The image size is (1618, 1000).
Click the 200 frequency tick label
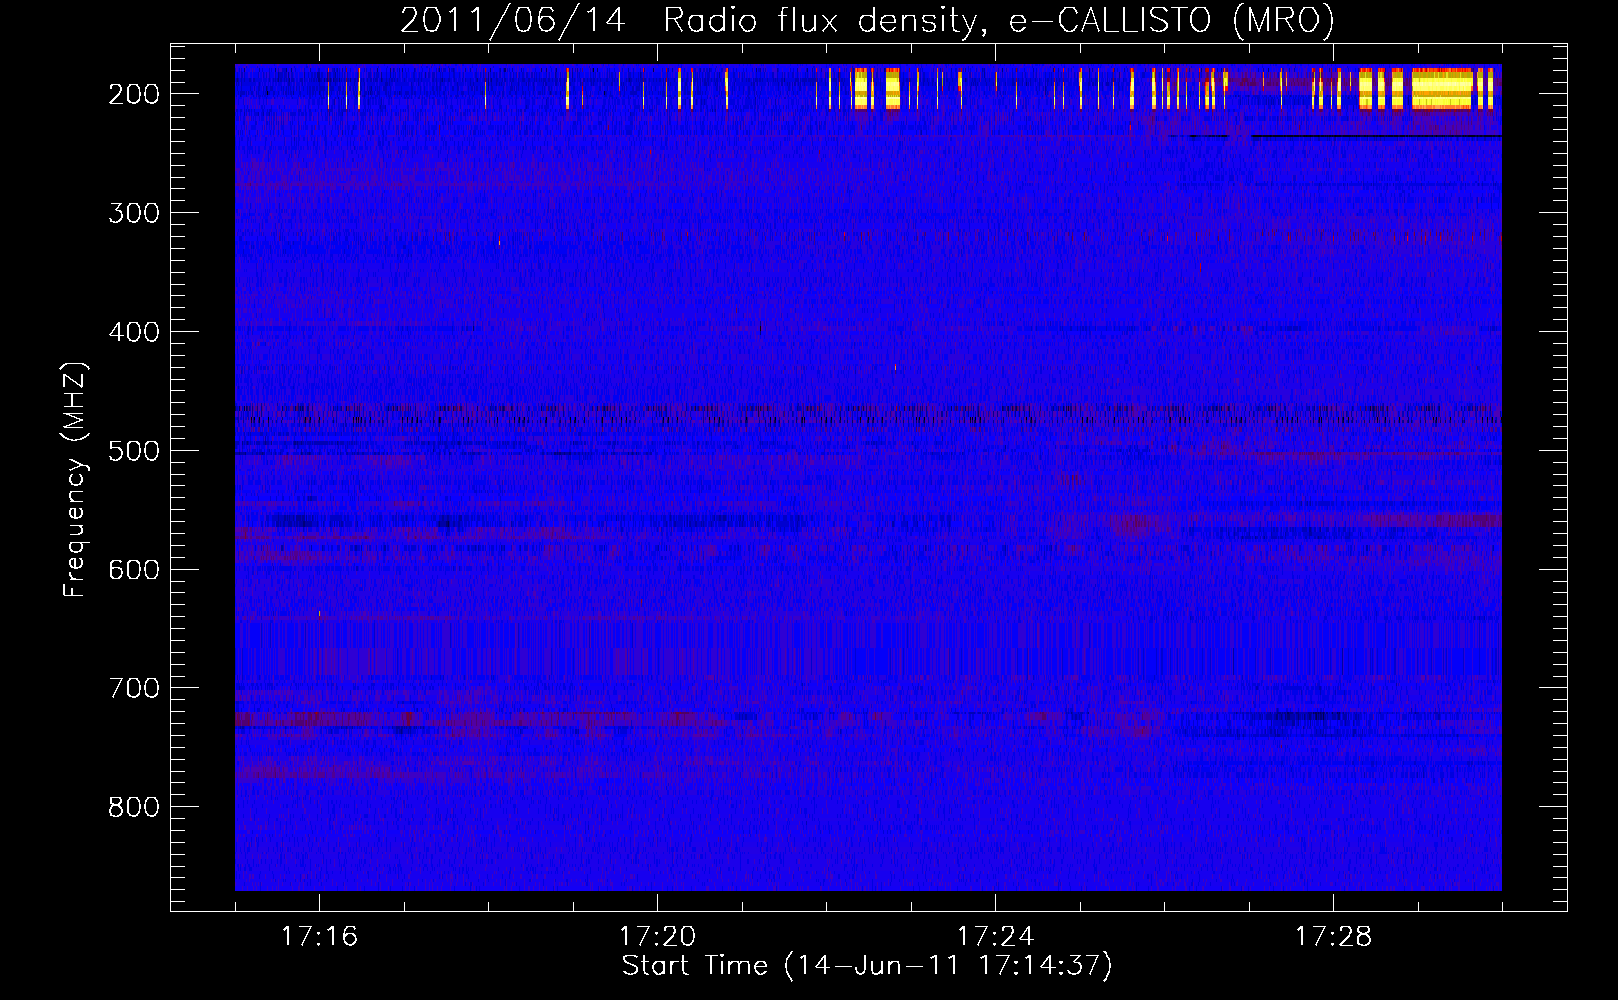133,94
